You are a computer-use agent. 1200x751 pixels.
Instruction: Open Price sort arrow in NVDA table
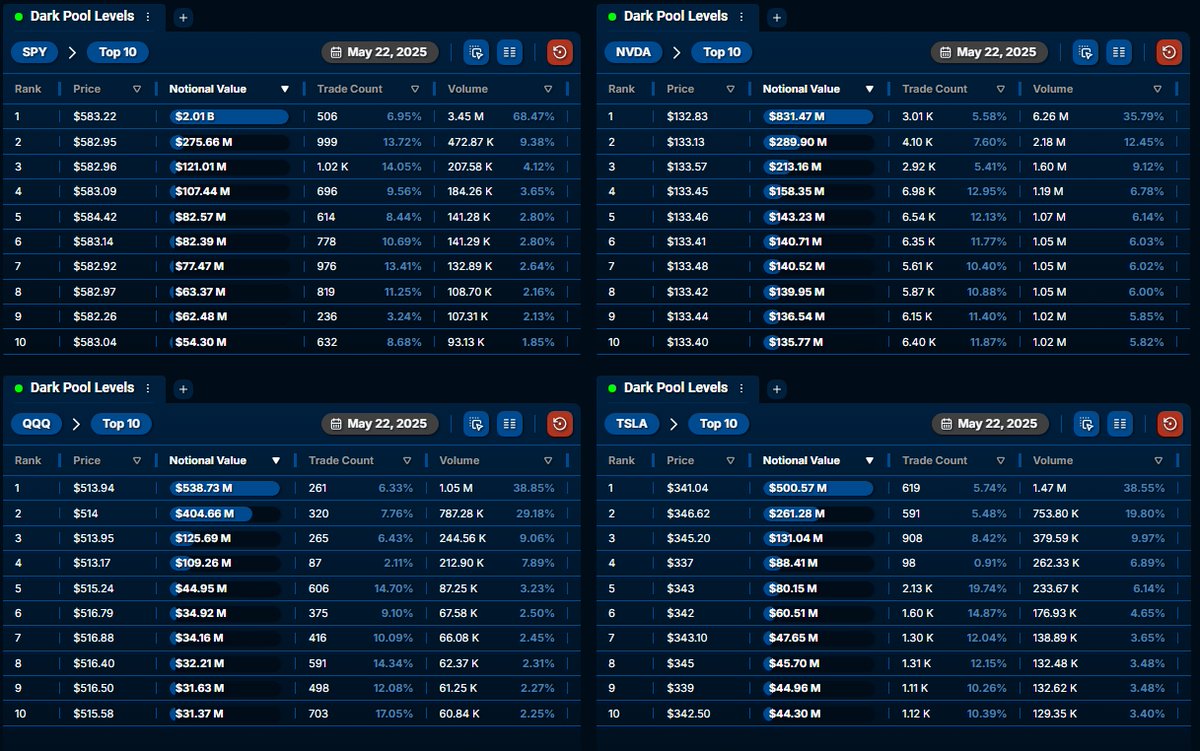point(731,89)
